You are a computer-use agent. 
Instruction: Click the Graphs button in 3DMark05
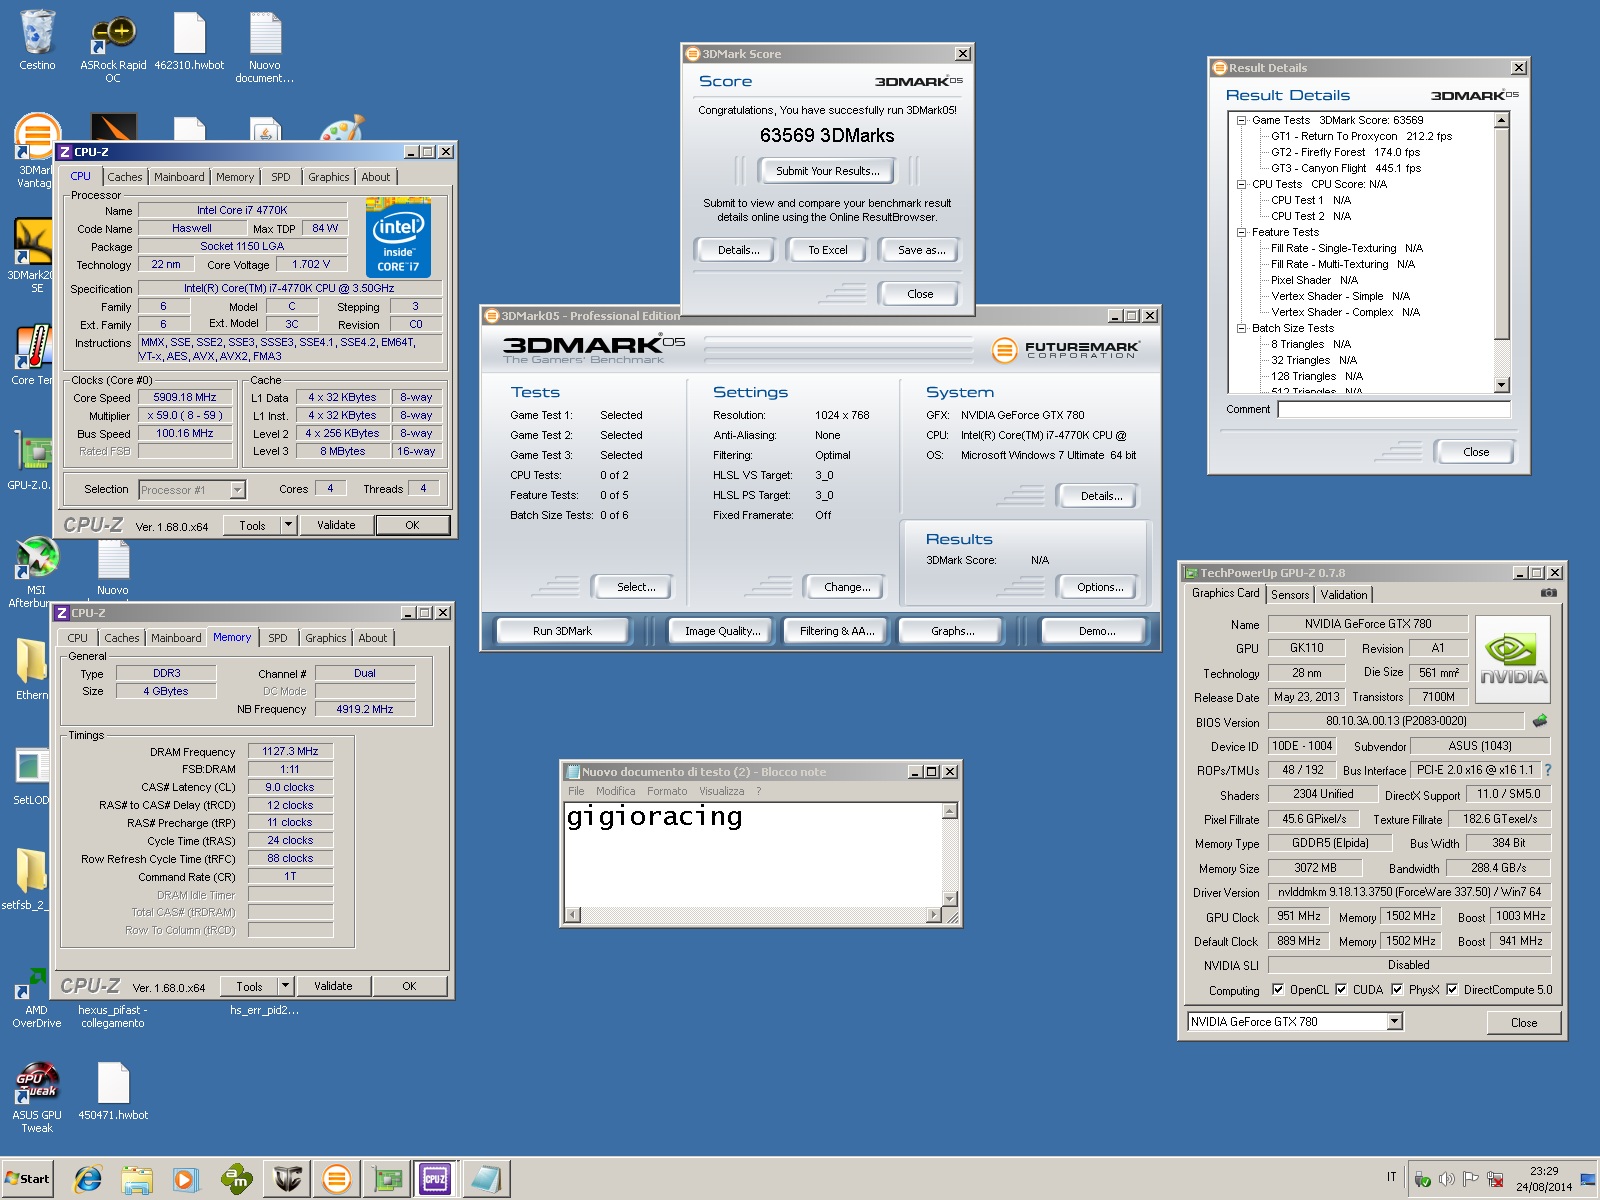tap(952, 631)
